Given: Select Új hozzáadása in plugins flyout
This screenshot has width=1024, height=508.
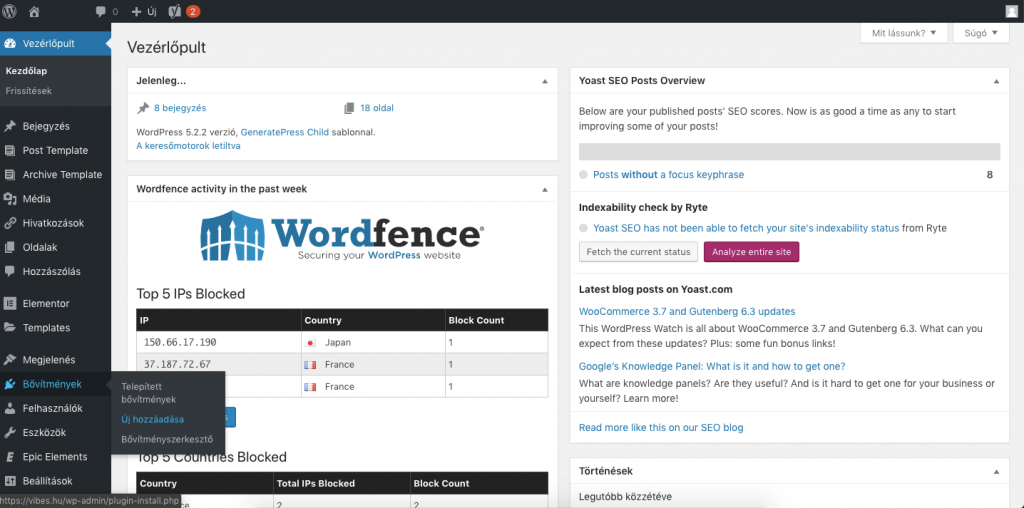Looking at the screenshot, I should 153,419.
